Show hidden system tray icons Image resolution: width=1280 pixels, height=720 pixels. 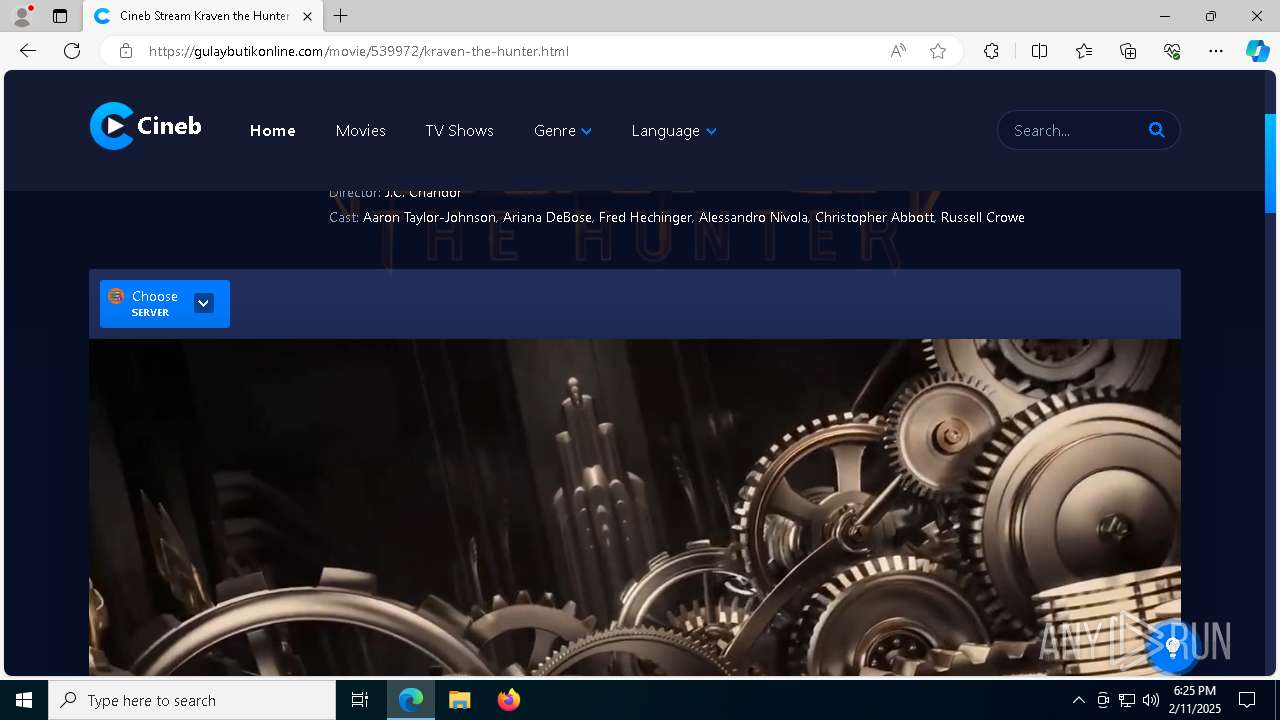click(x=1078, y=700)
